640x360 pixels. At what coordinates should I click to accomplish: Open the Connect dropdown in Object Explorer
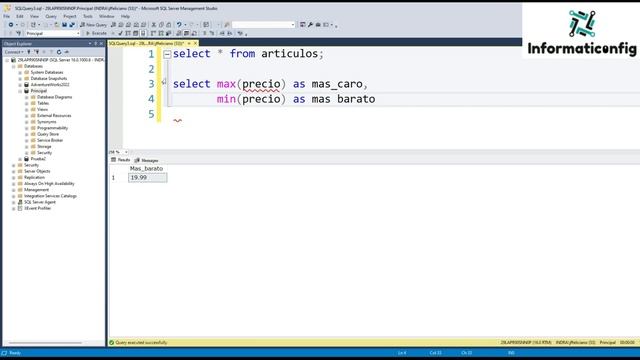13,52
